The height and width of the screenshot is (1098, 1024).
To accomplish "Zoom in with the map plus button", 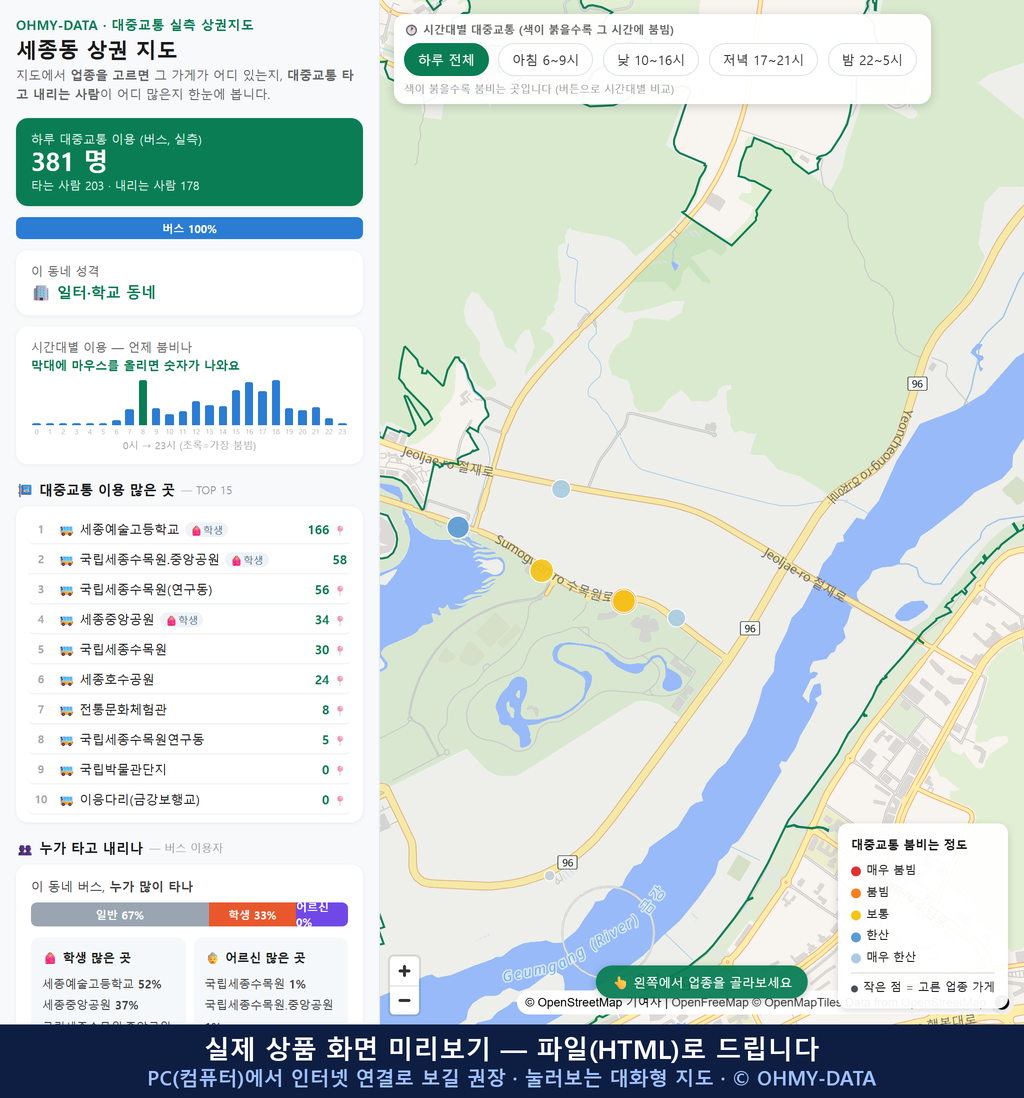I will click(x=404, y=971).
